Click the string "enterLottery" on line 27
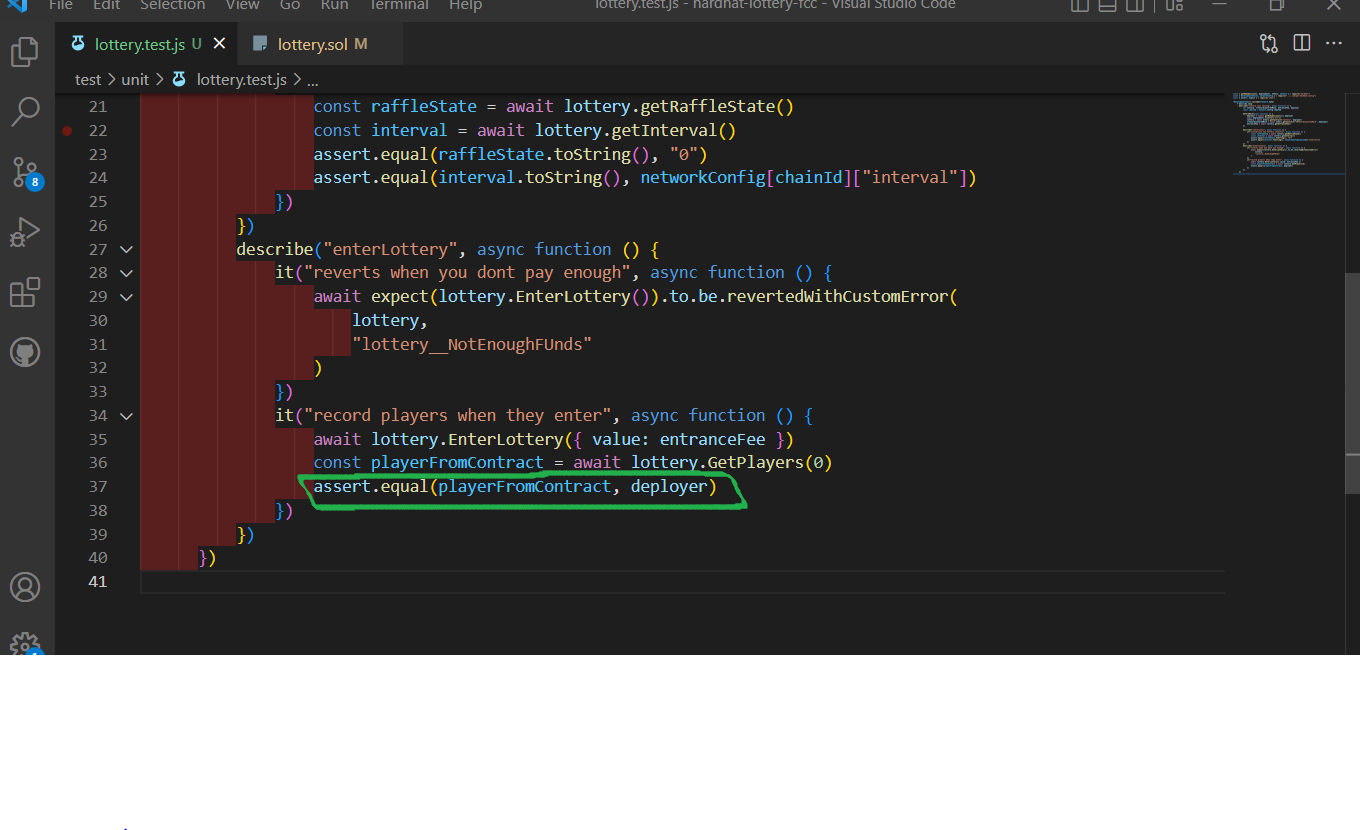This screenshot has height=830, width=1360. pos(390,249)
